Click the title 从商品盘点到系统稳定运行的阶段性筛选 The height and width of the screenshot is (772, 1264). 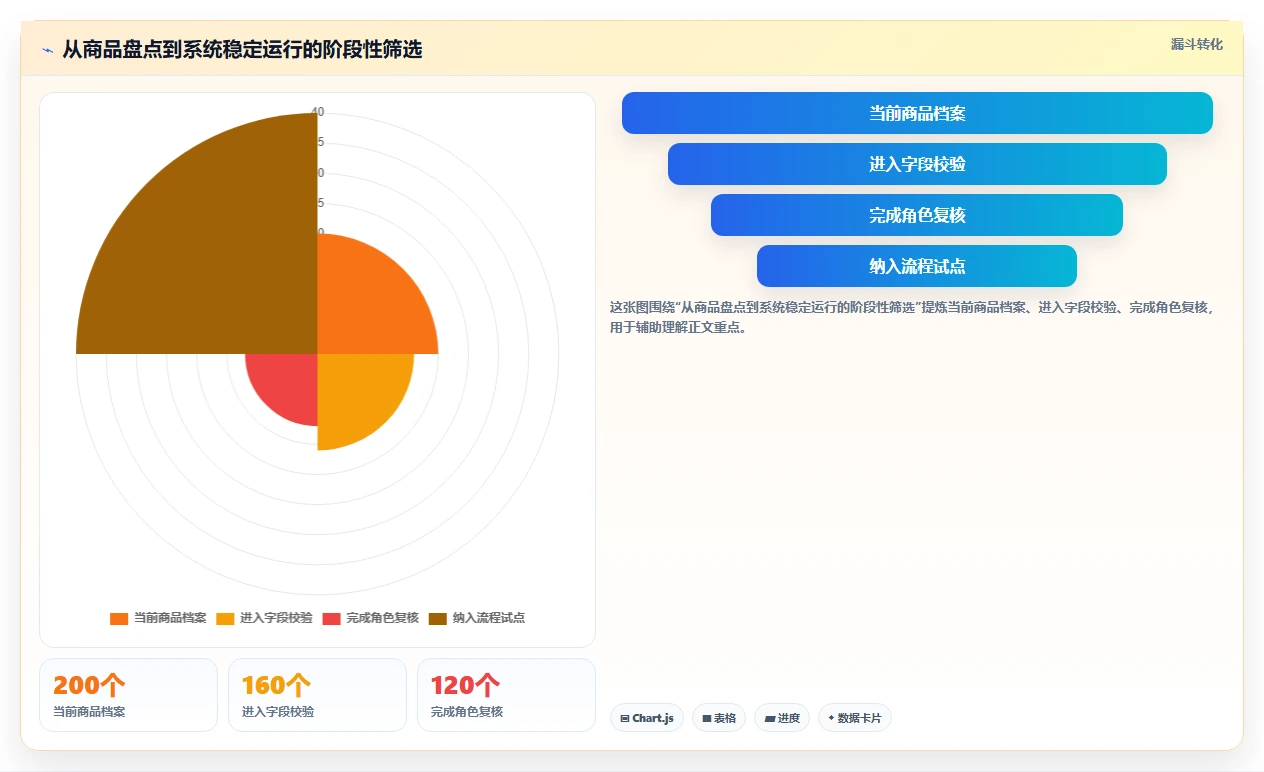coord(242,49)
